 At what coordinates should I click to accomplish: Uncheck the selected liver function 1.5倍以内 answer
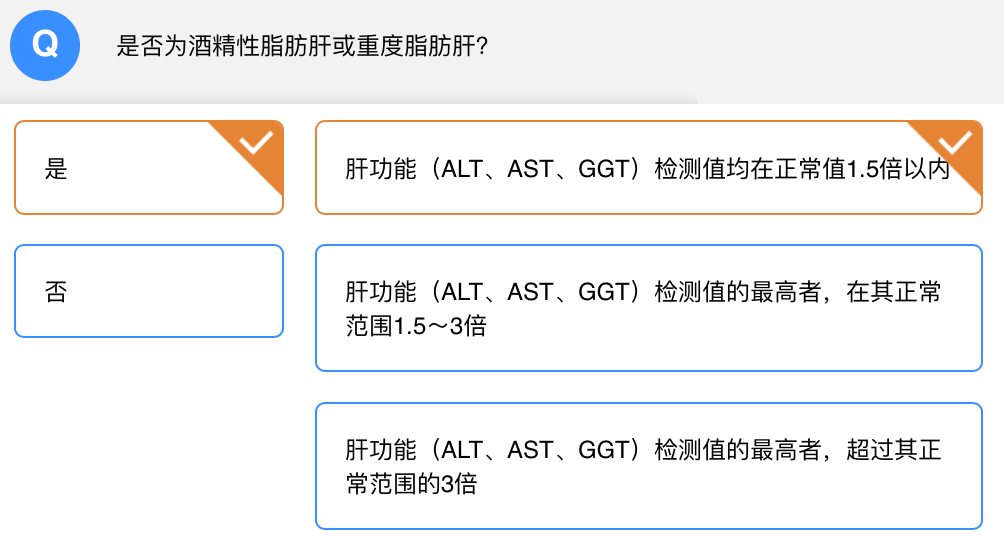(x=648, y=168)
